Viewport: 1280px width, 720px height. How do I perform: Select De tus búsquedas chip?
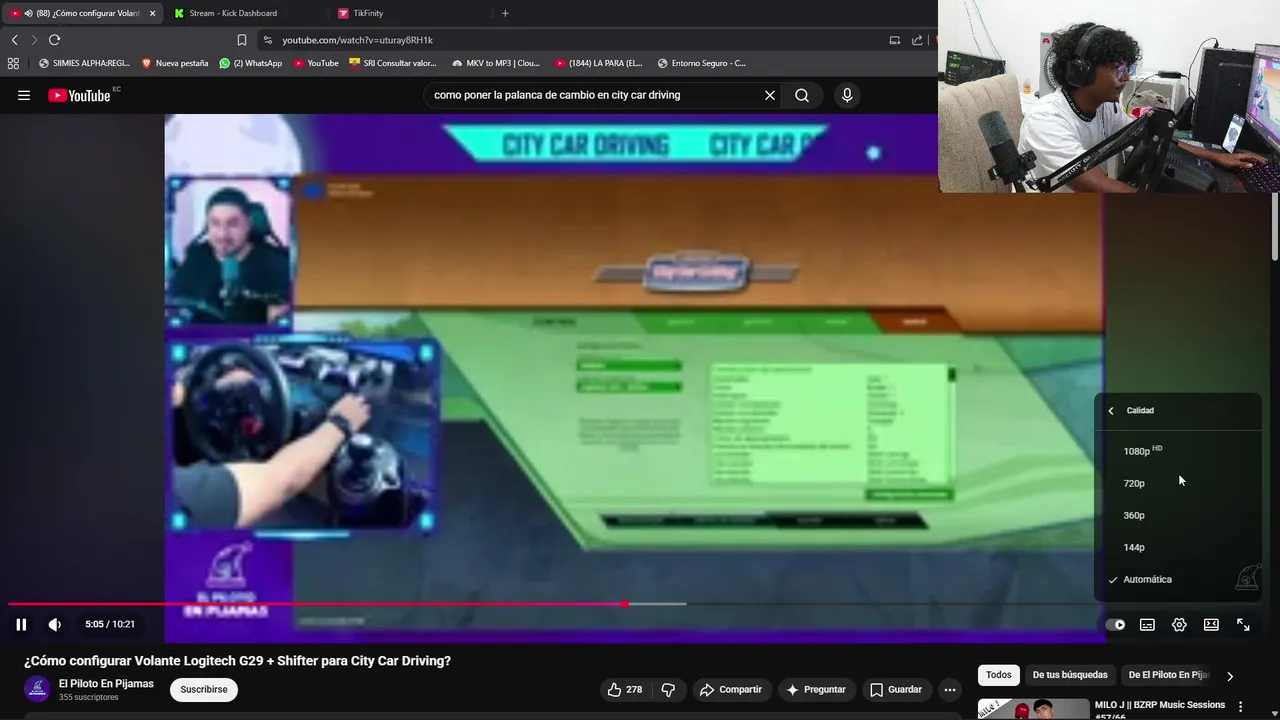point(1070,675)
